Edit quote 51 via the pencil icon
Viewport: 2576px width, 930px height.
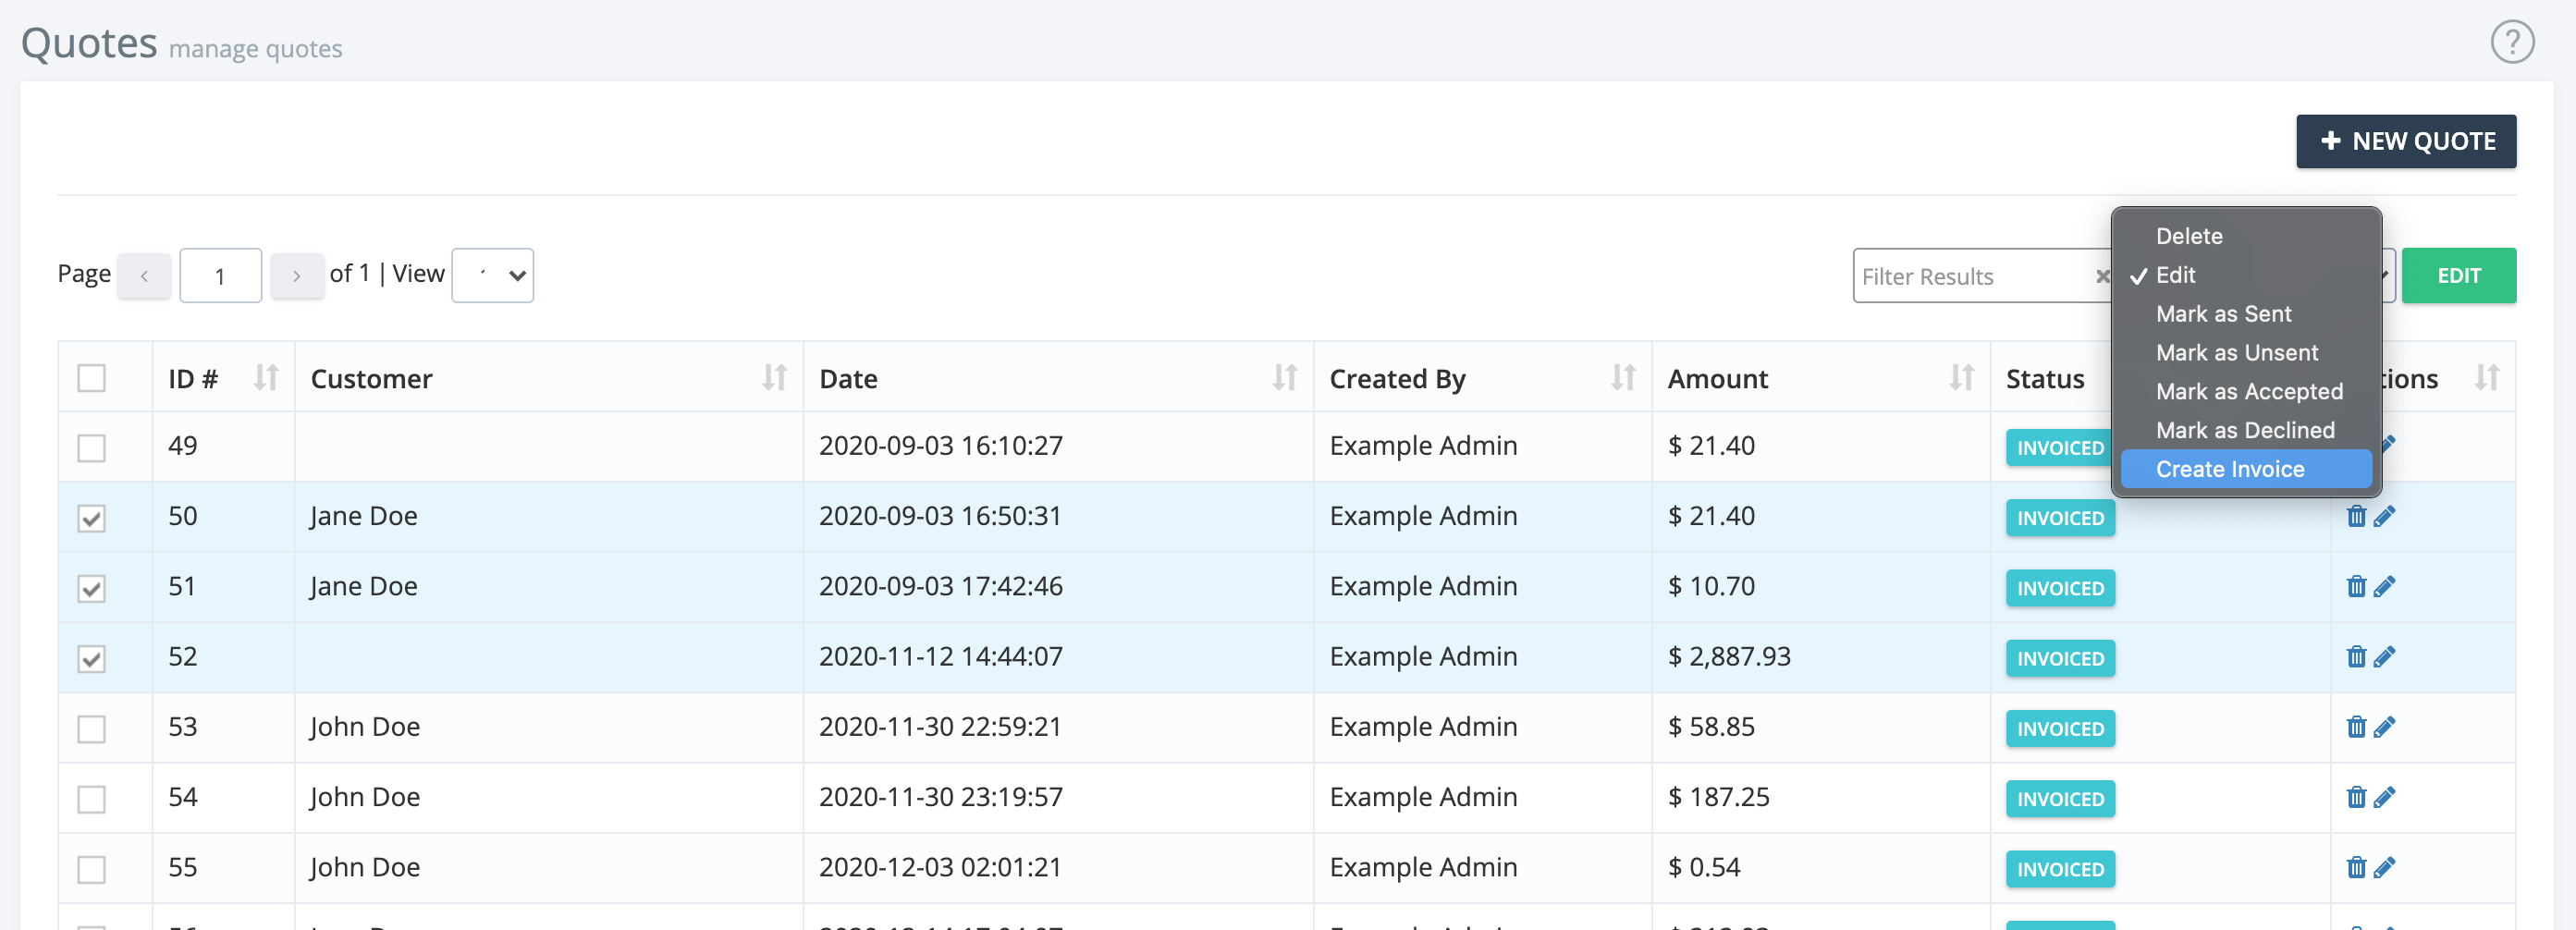click(x=2388, y=586)
